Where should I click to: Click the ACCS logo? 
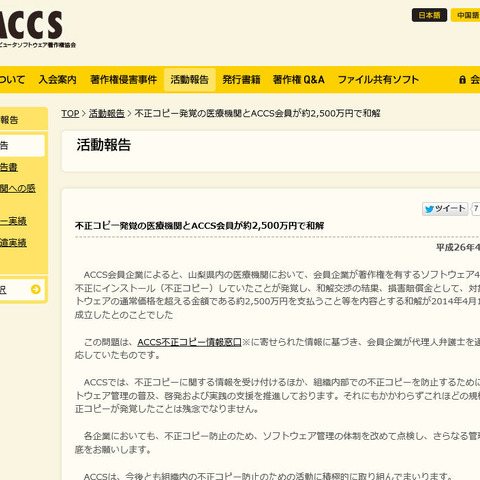tap(32, 28)
